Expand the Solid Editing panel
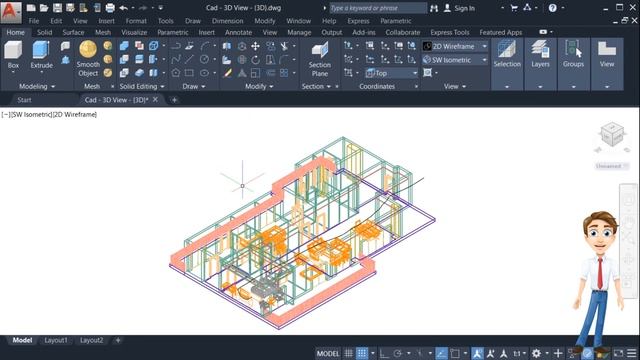640x360 pixels. point(142,87)
